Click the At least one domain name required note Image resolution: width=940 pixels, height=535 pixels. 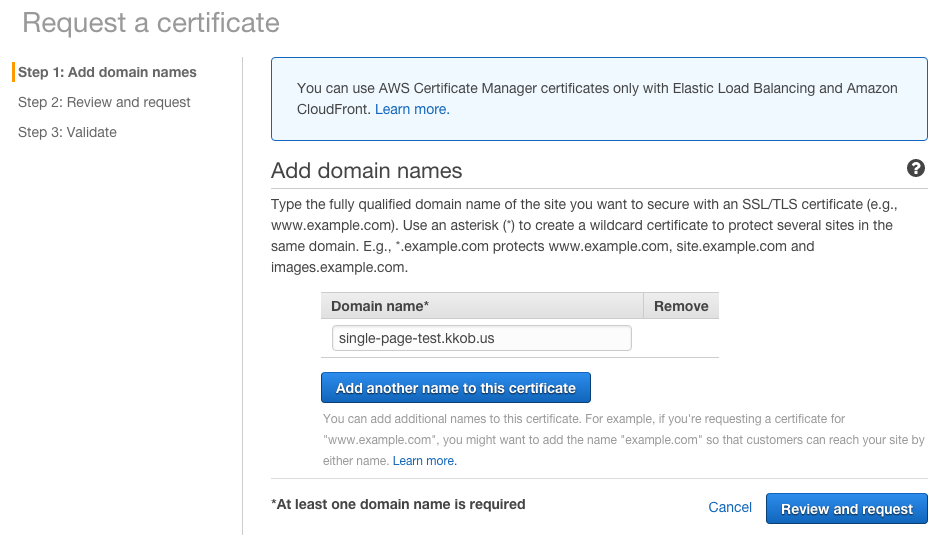pyautogui.click(x=398, y=505)
